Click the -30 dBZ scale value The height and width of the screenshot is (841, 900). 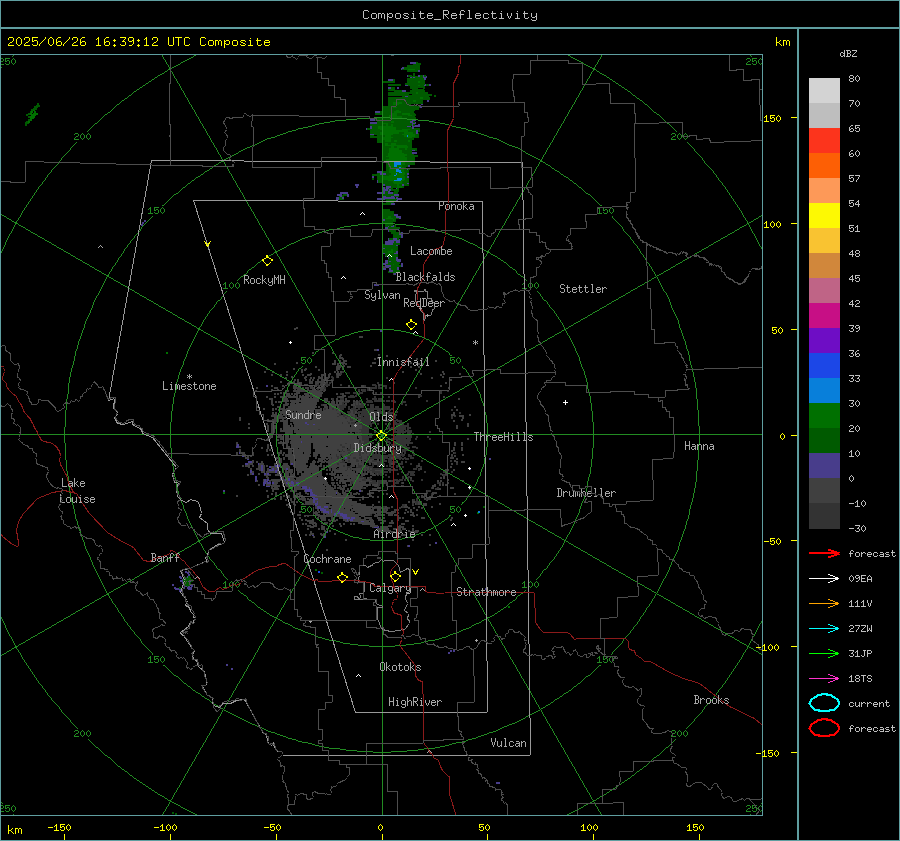857,528
